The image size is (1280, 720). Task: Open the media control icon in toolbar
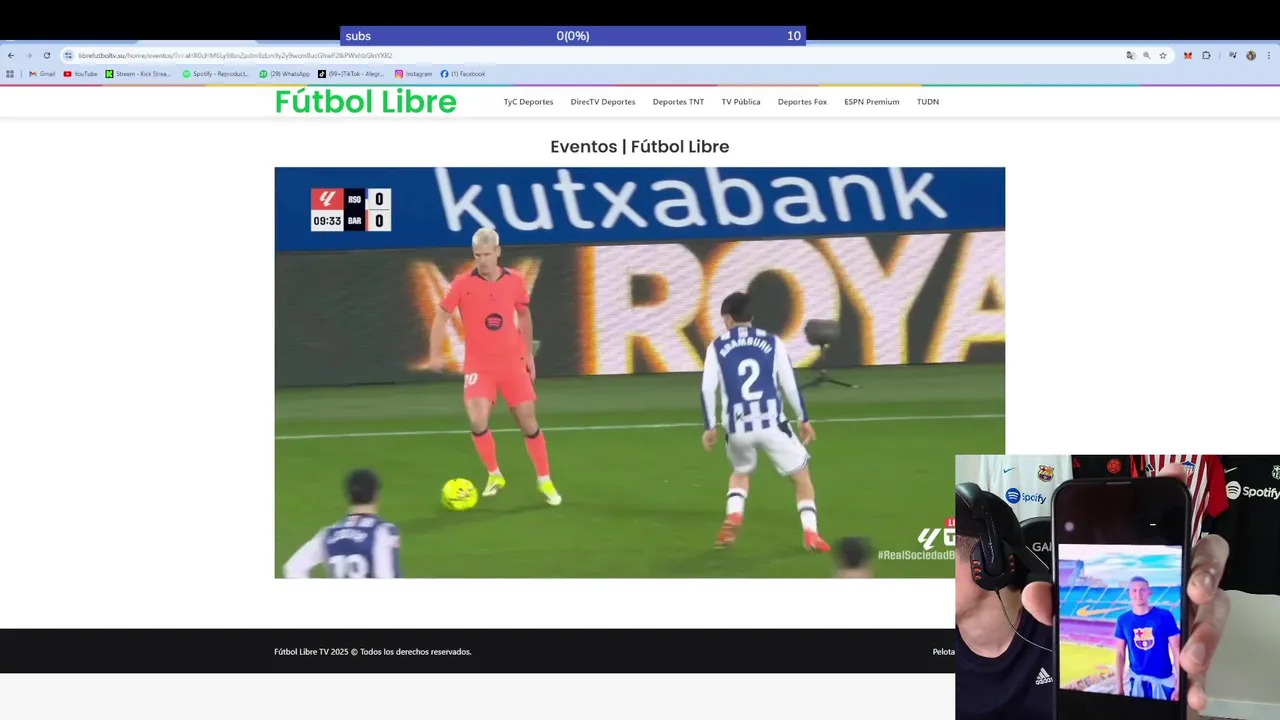click(x=1232, y=55)
